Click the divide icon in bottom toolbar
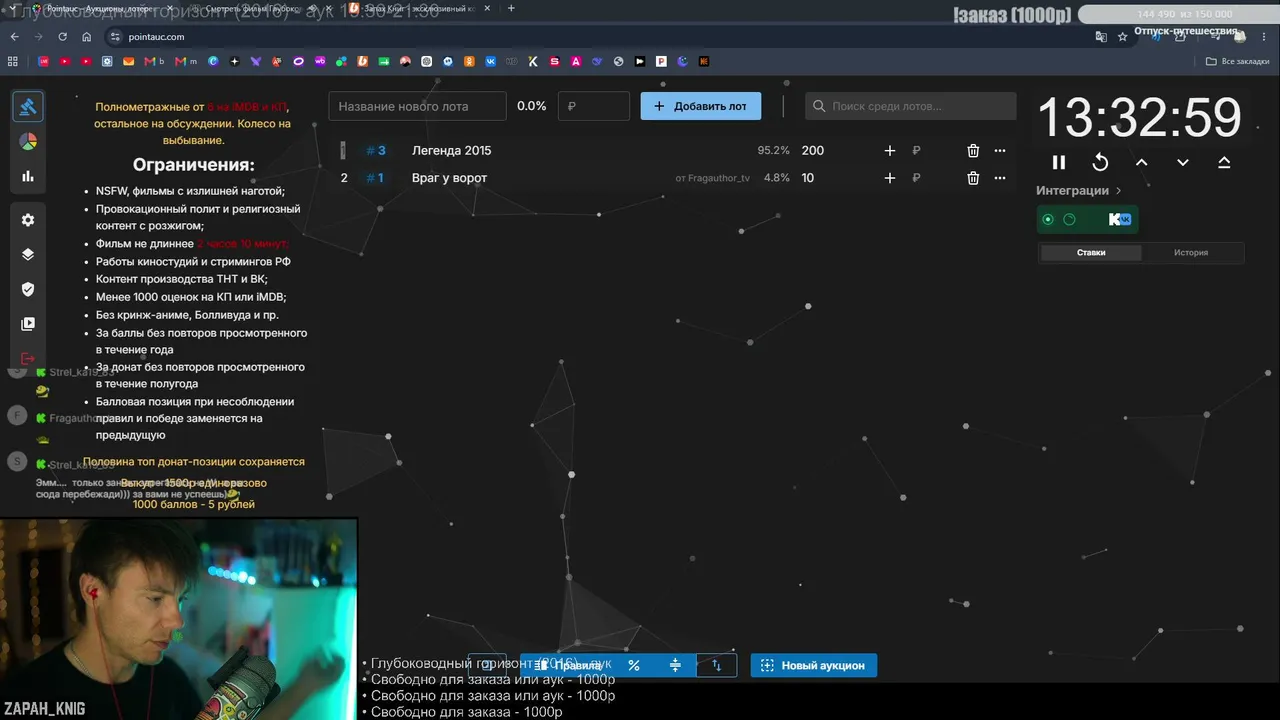The width and height of the screenshot is (1280, 720). click(675, 665)
